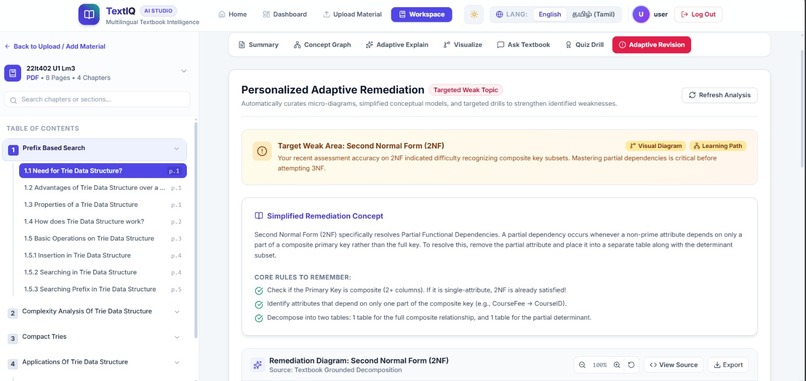Open Upload Material page
This screenshot has height=381, width=806.
pos(352,14)
